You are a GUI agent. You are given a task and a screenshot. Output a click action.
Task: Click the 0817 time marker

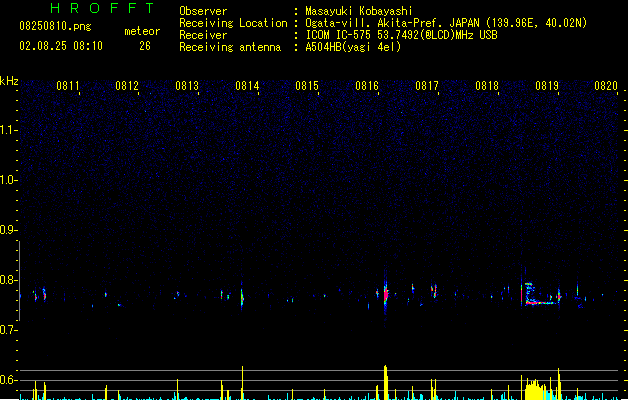(x=427, y=86)
